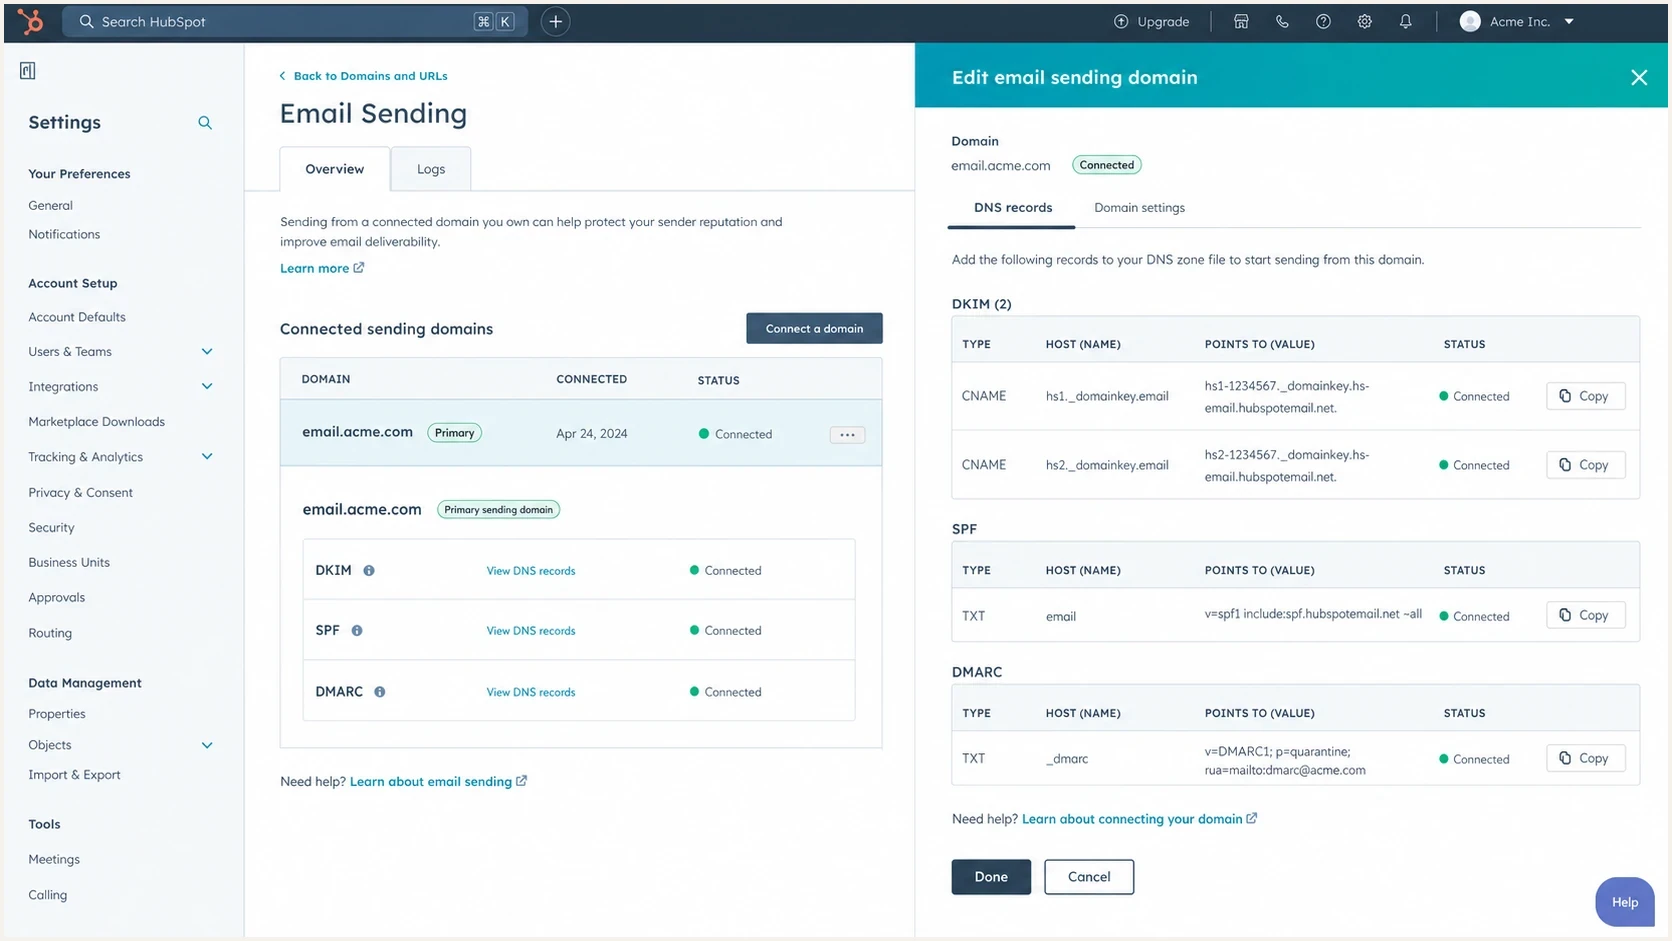1672x941 pixels.
Task: Open Calling tool settings
Action: tap(48, 895)
